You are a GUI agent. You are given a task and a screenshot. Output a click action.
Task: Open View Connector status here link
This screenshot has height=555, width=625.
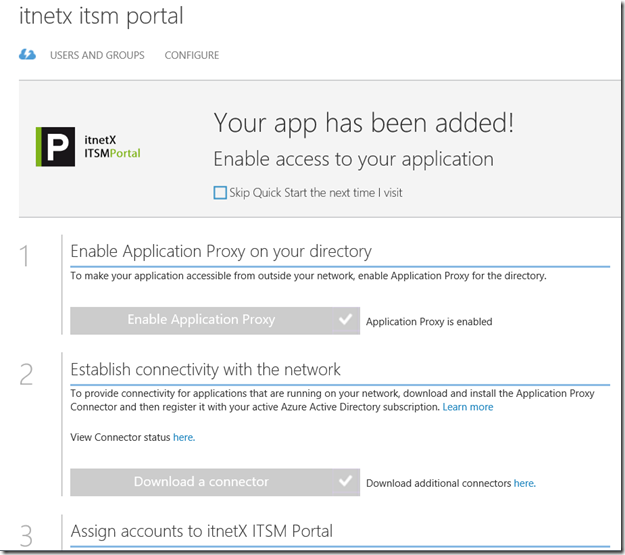pos(184,437)
